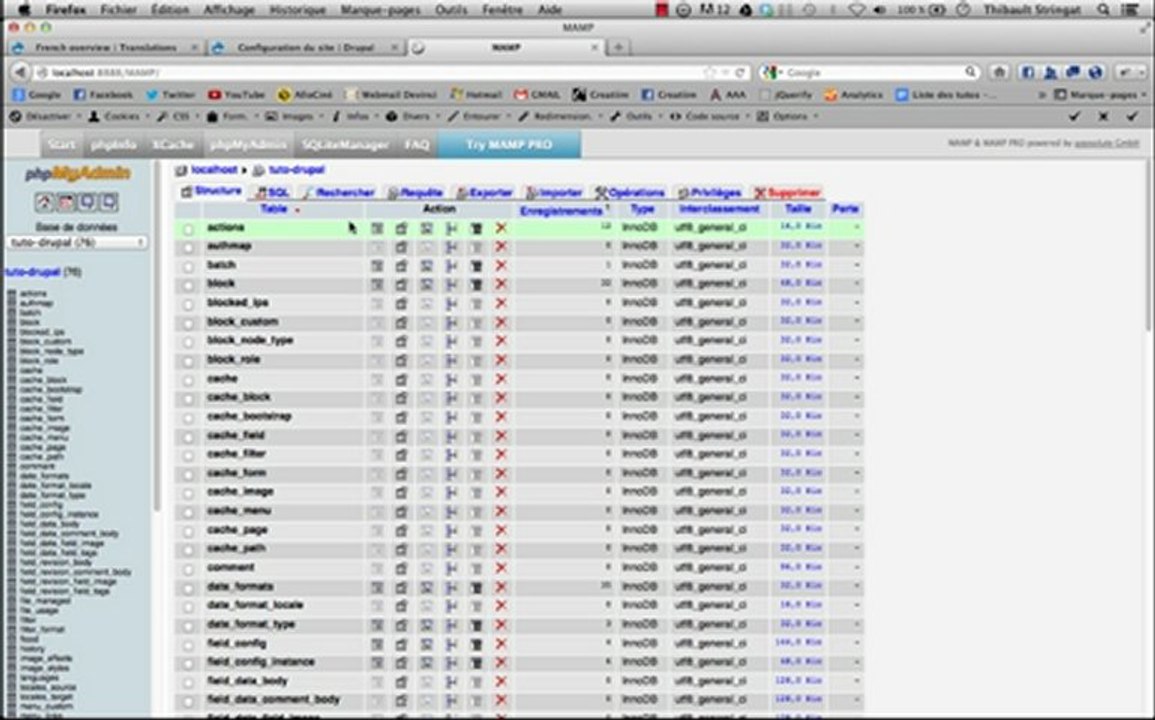Click insert icon in block_custom row
The height and width of the screenshot is (720, 1155).
[452, 323]
